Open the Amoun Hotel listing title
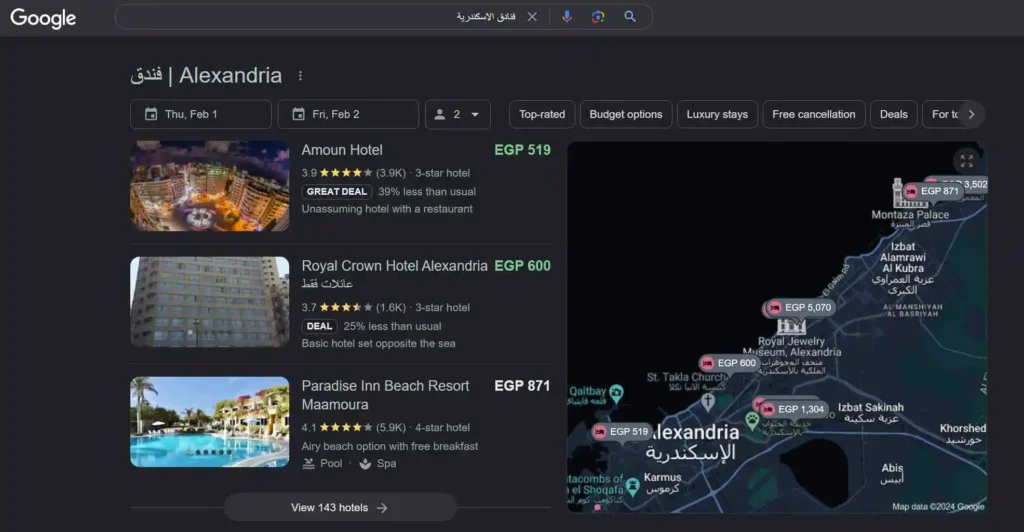Screen dimensions: 1024x532 pos(342,150)
